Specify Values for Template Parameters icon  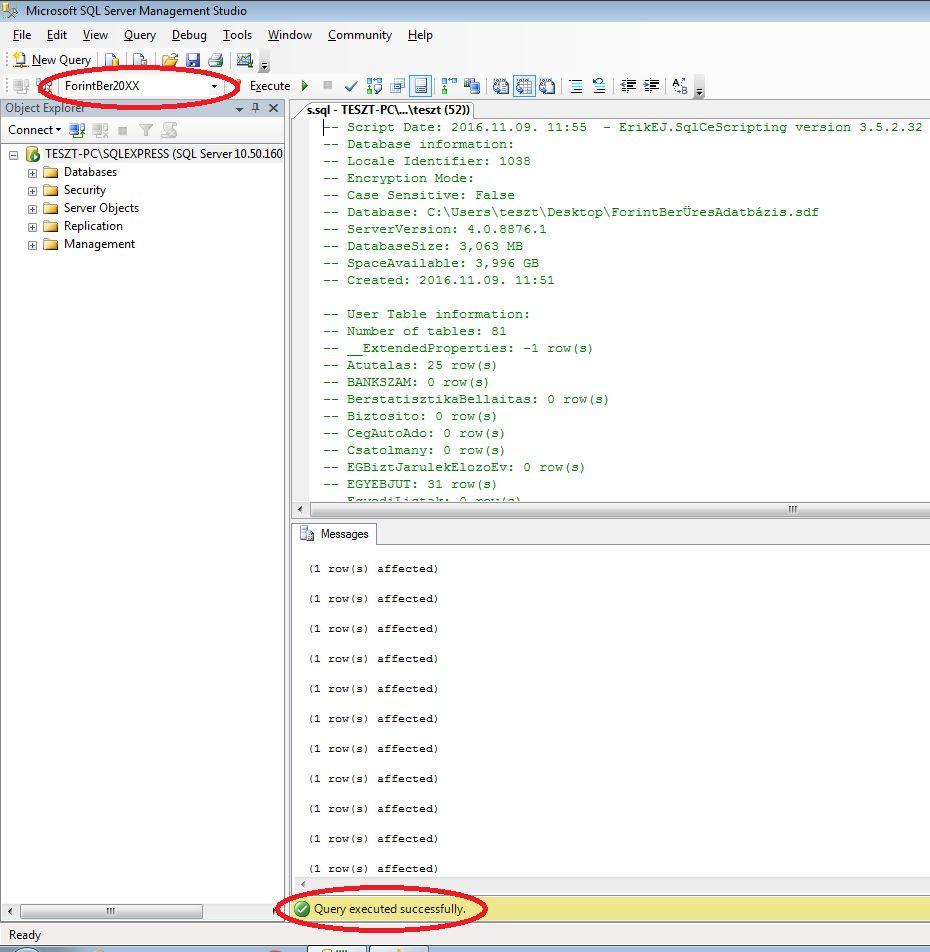pyautogui.click(x=680, y=86)
